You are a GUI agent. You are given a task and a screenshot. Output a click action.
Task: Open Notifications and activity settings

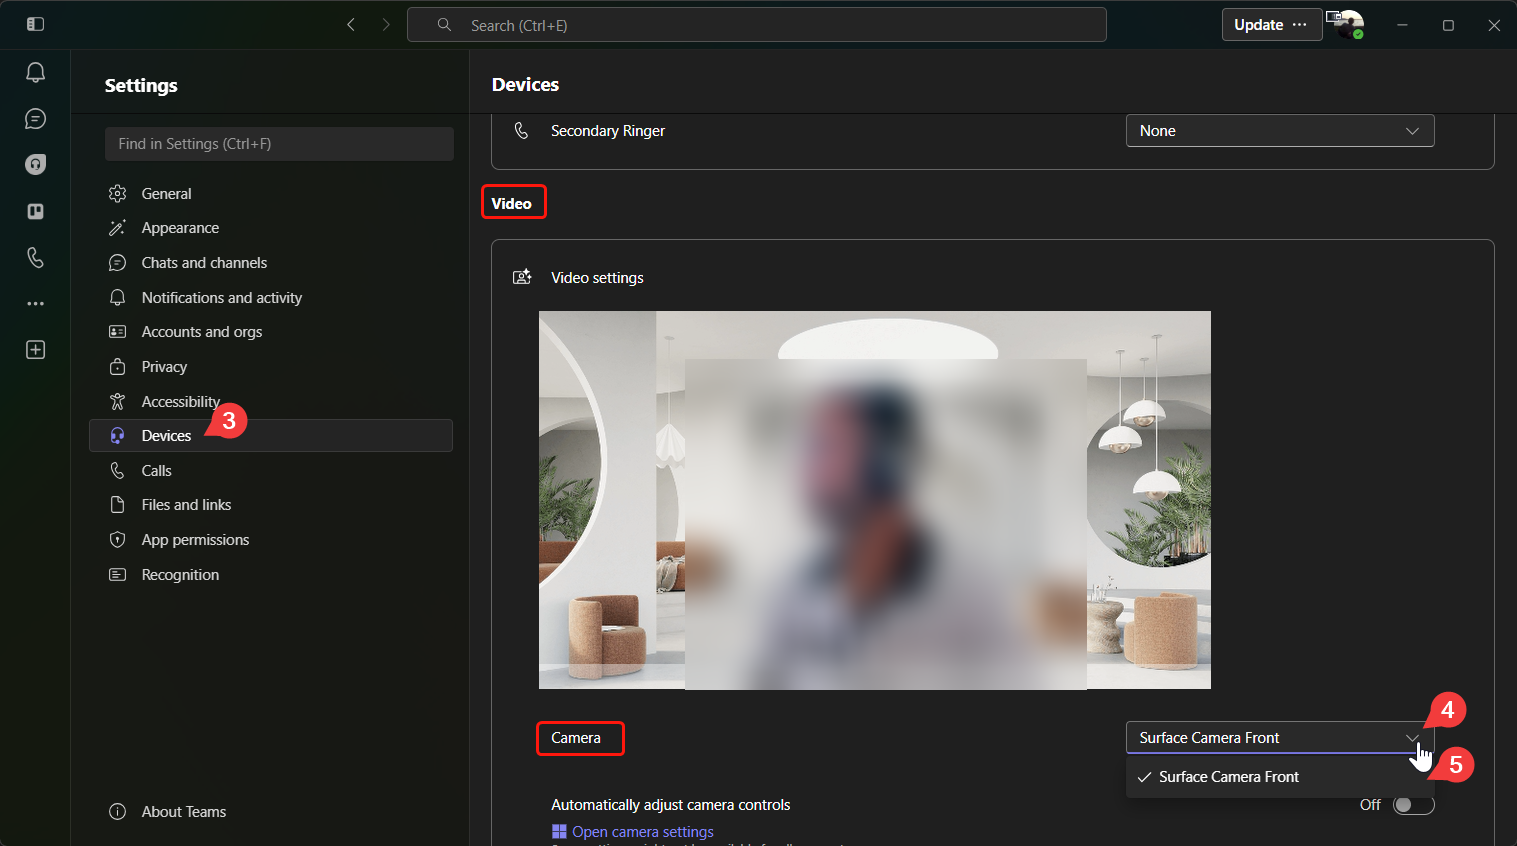[x=271, y=298]
